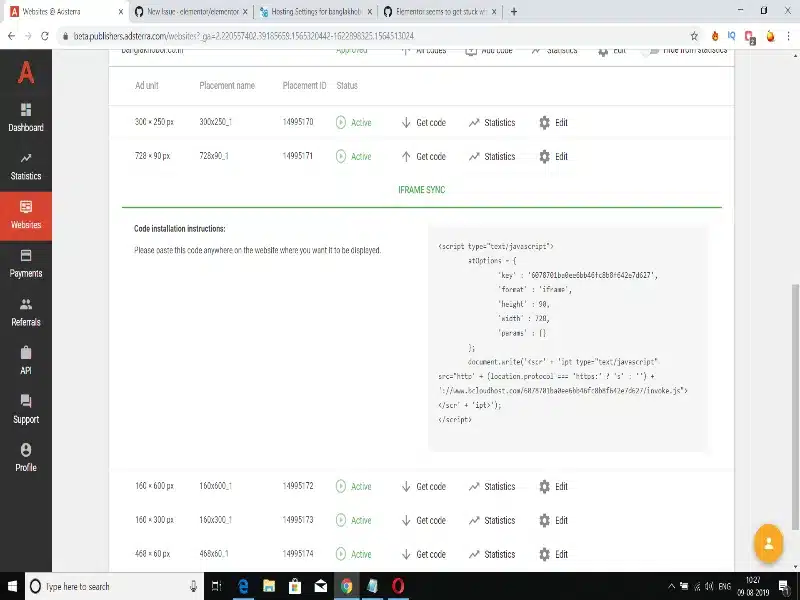The width and height of the screenshot is (800, 600).
Task: Open Task View on the taskbar
Action: [x=216, y=586]
